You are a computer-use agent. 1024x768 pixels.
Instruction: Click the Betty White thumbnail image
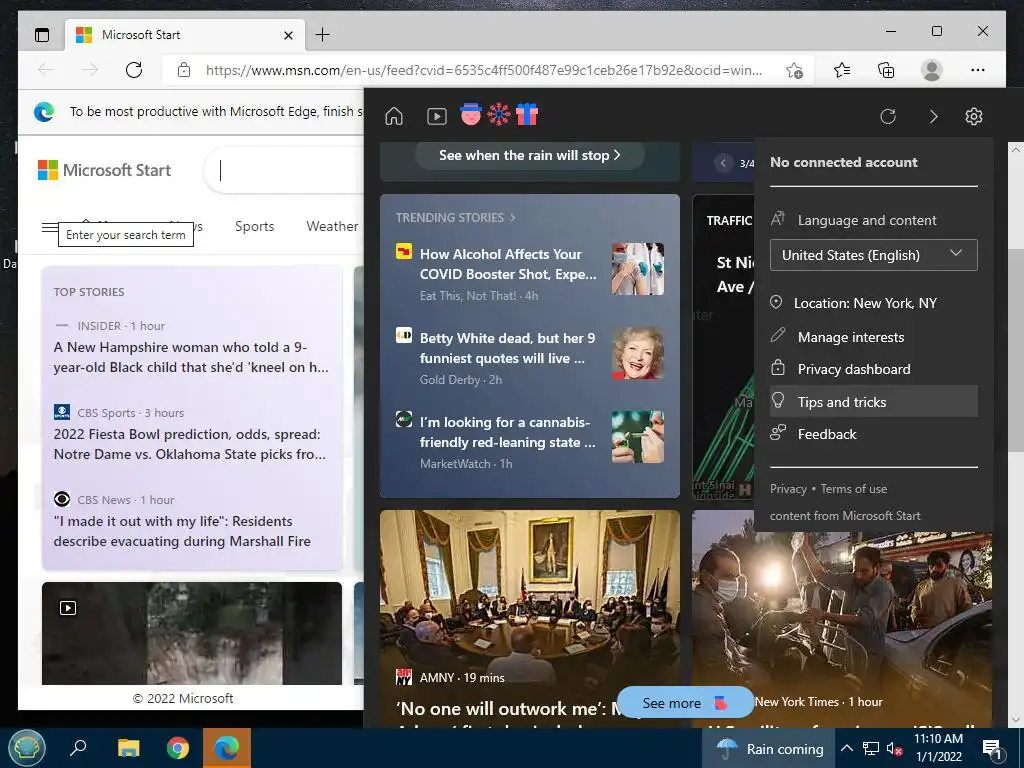click(x=638, y=353)
